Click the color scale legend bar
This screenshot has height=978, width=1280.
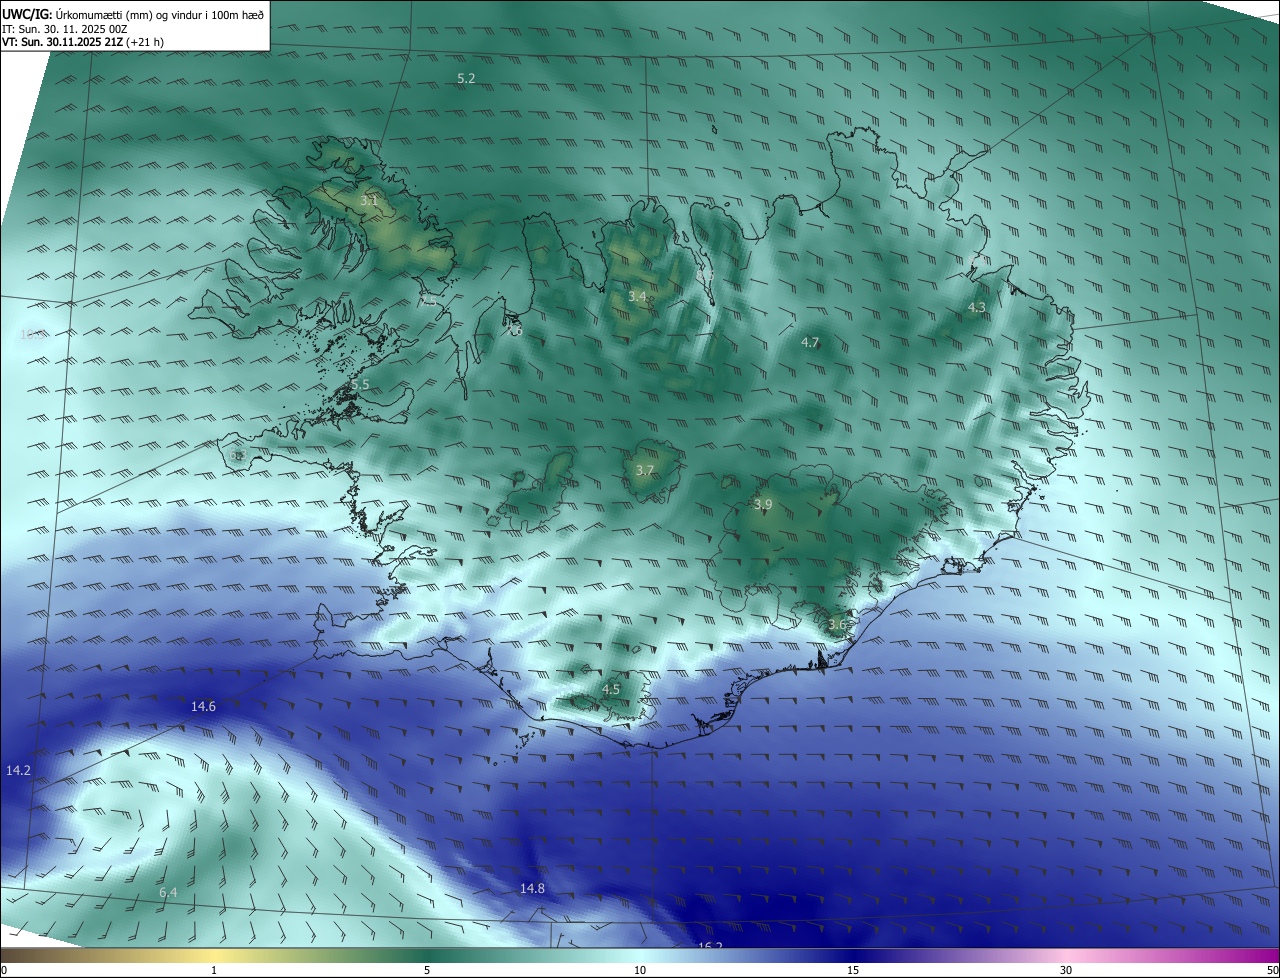coord(640,956)
